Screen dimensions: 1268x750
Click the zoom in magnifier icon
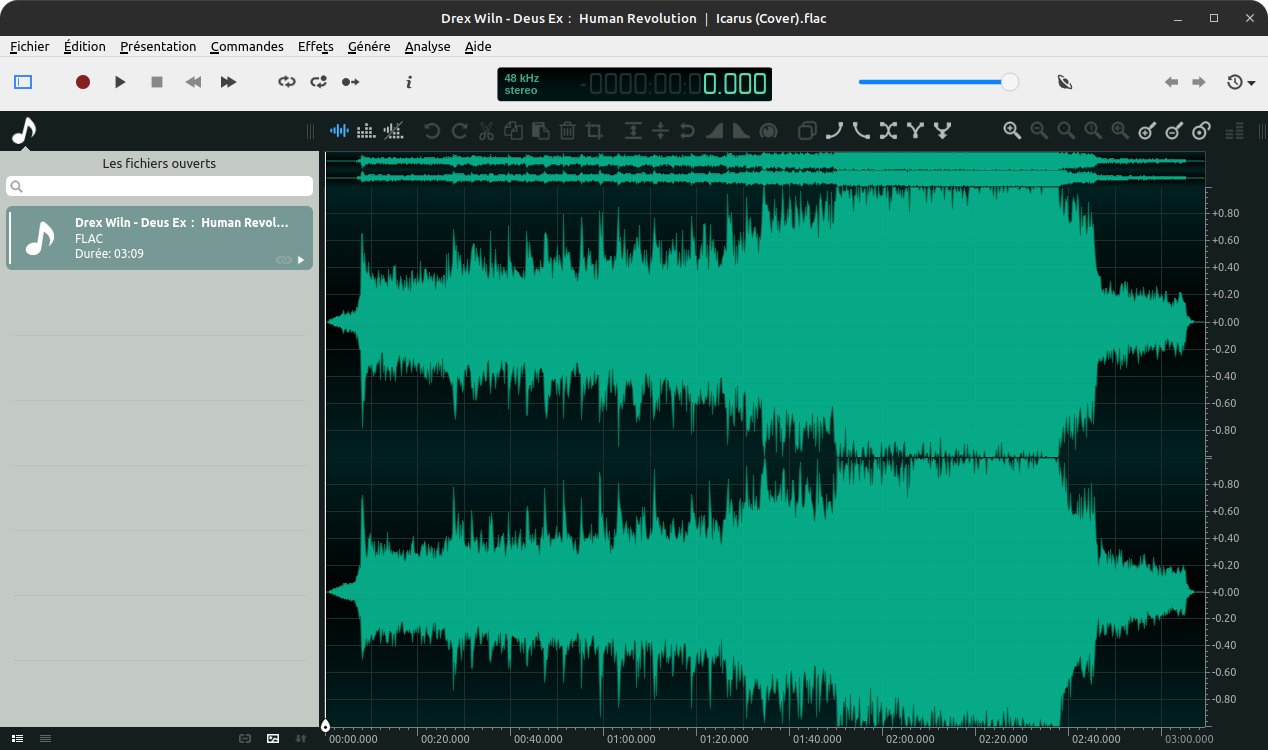pos(1012,131)
